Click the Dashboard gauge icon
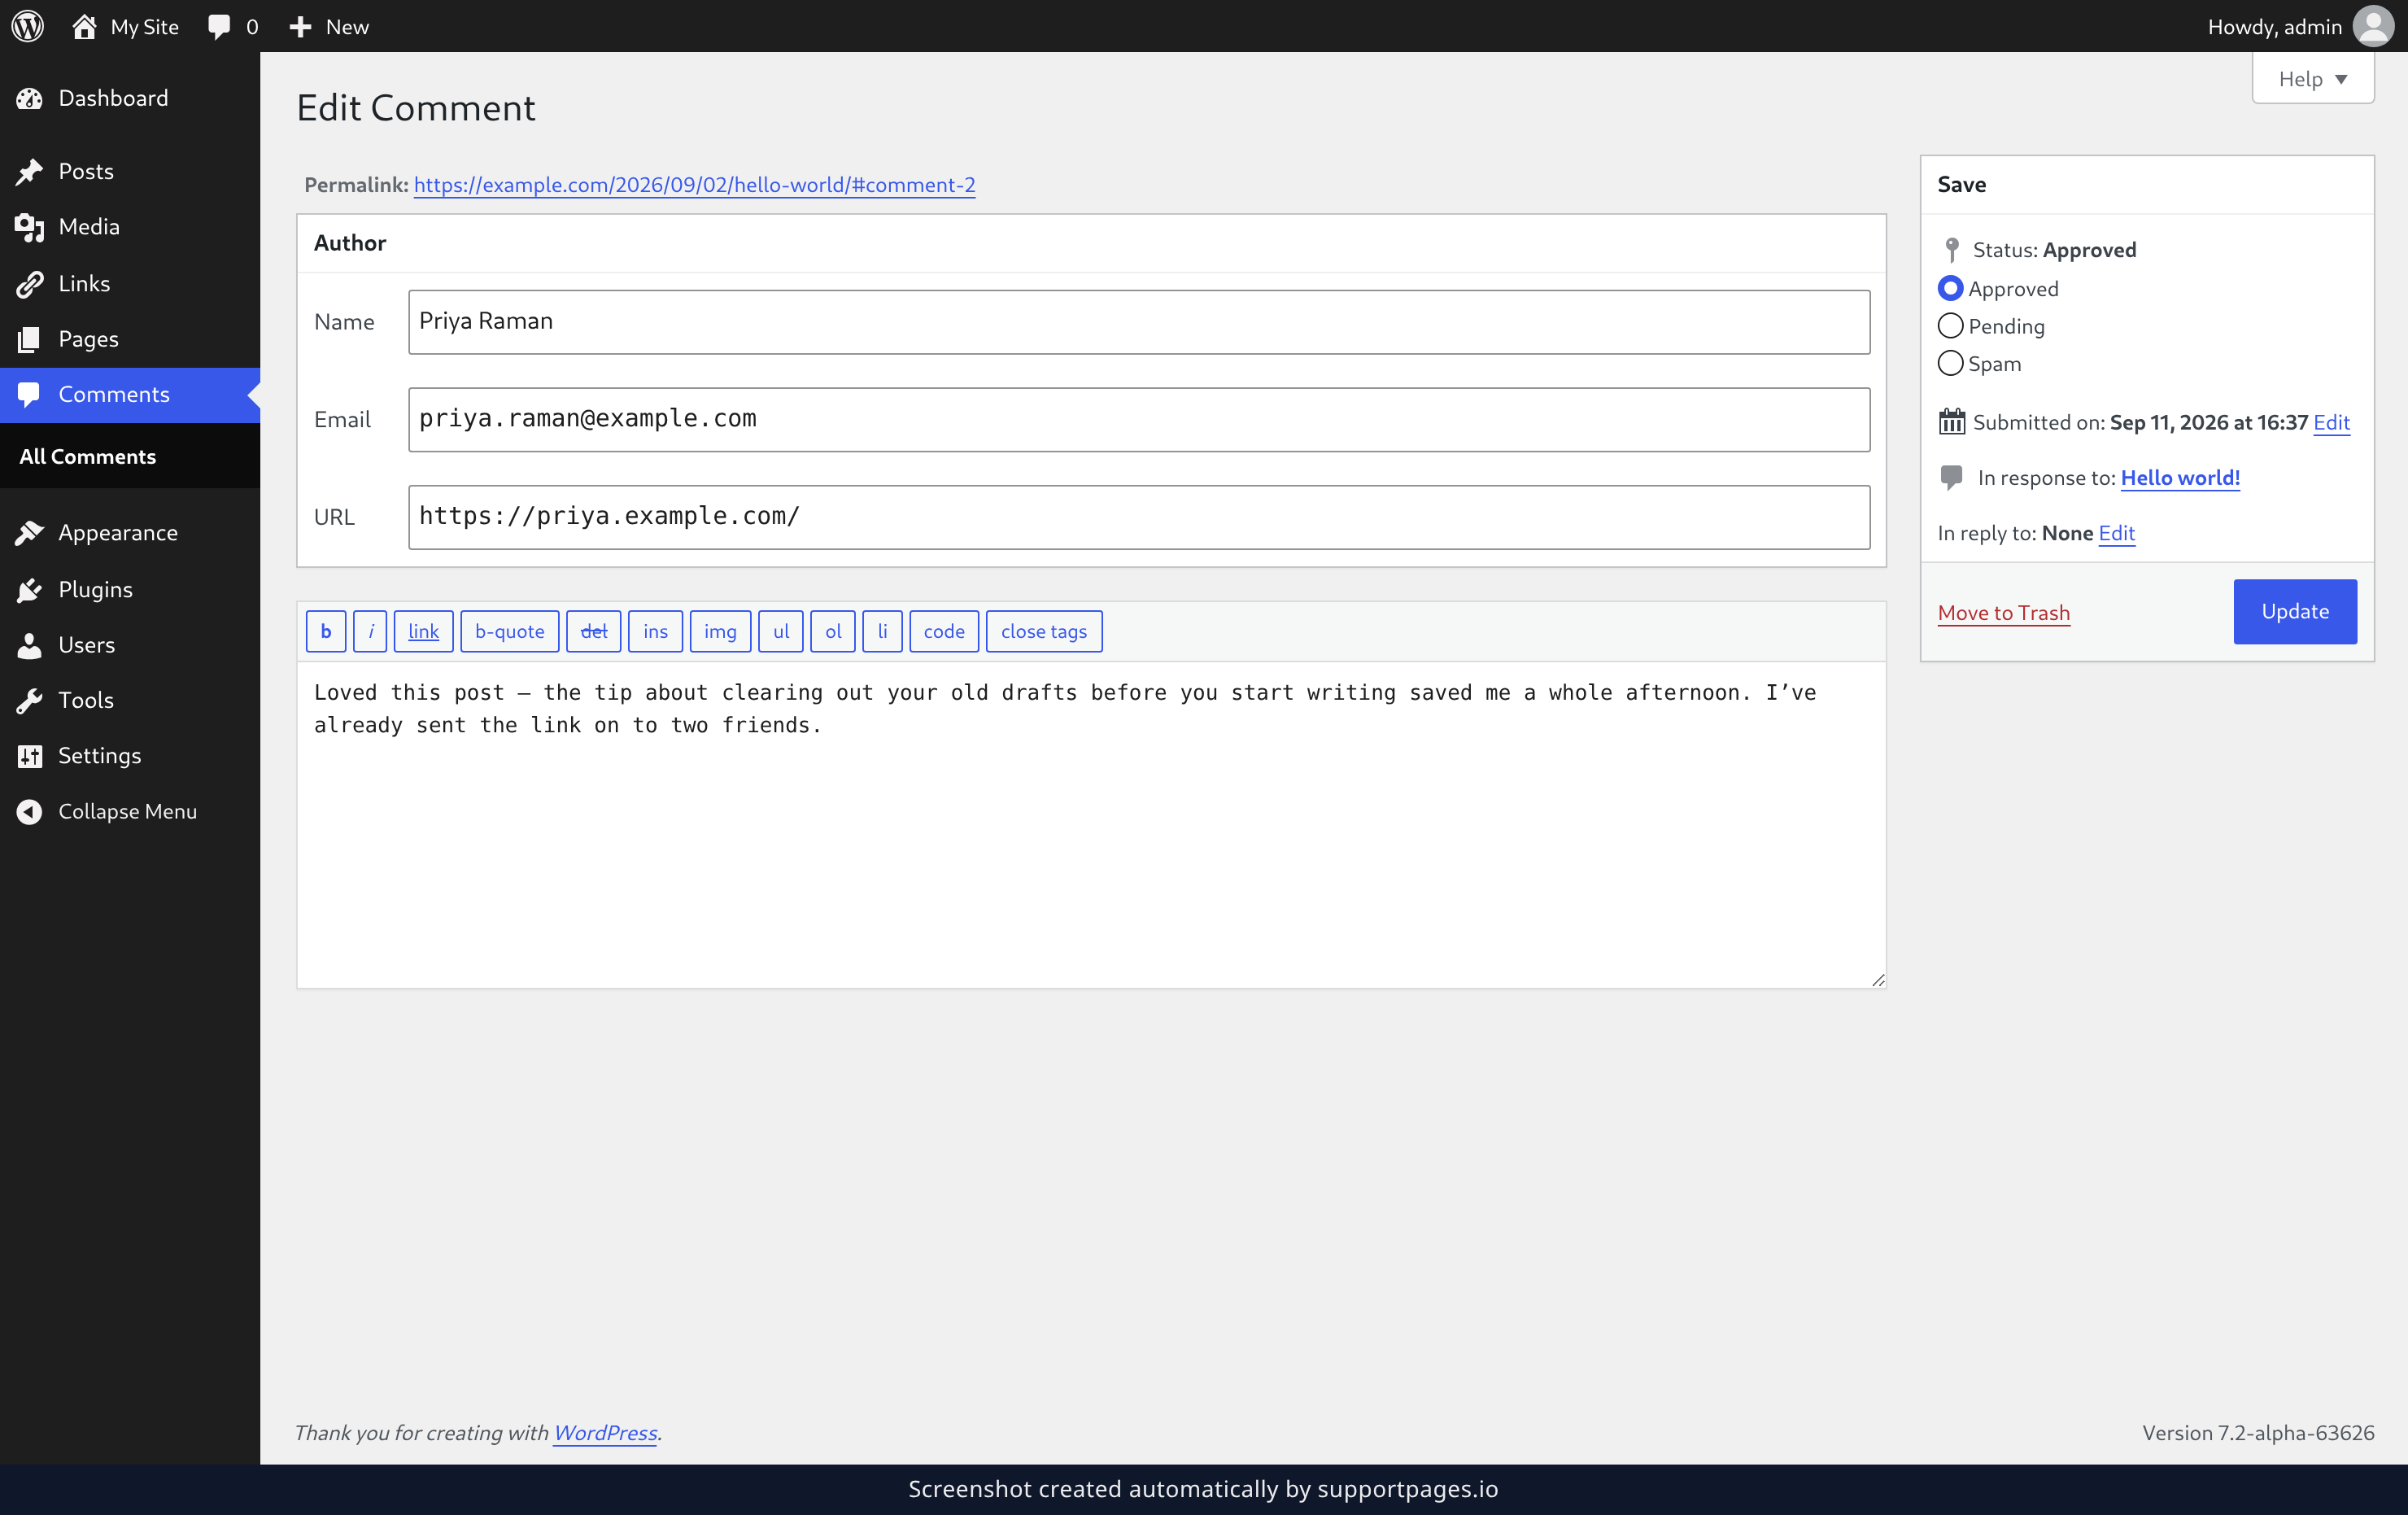Viewport: 2408px width, 1515px height. [29, 98]
